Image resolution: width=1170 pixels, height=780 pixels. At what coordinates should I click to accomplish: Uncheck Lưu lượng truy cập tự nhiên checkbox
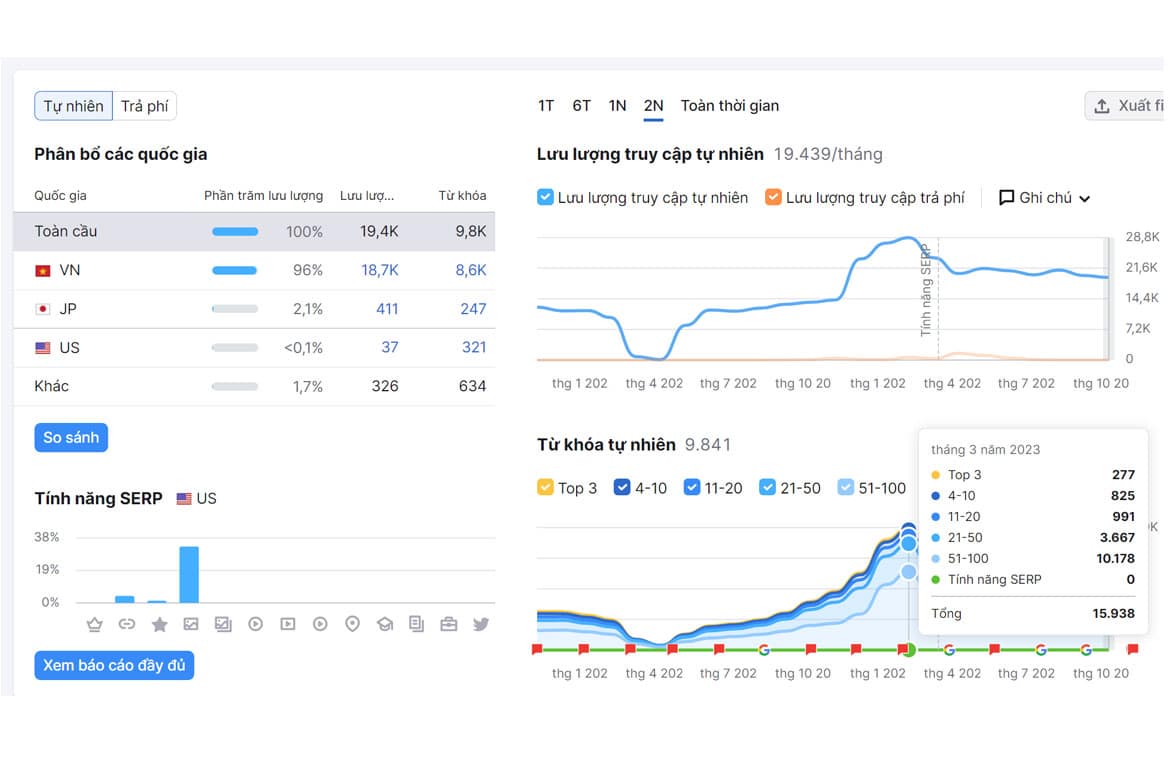pyautogui.click(x=545, y=197)
